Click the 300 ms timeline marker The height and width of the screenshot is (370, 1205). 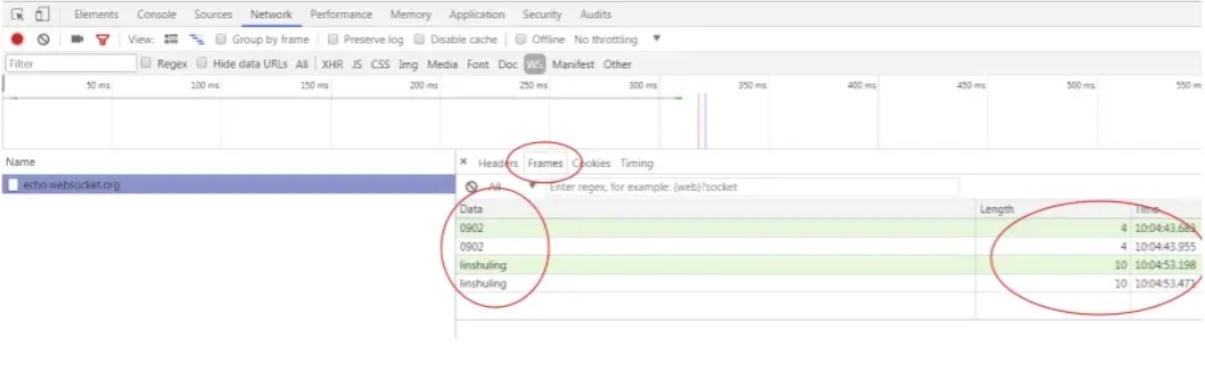point(643,86)
